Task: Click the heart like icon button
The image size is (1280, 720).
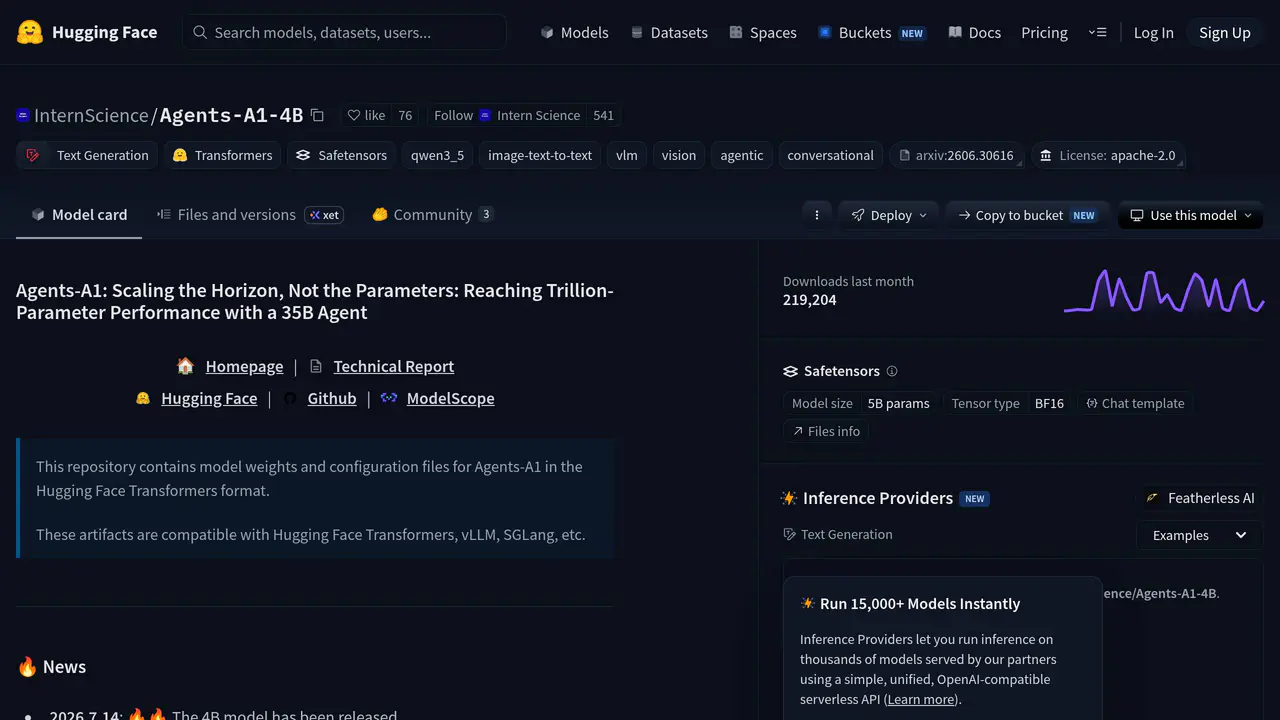Action: tap(353, 115)
